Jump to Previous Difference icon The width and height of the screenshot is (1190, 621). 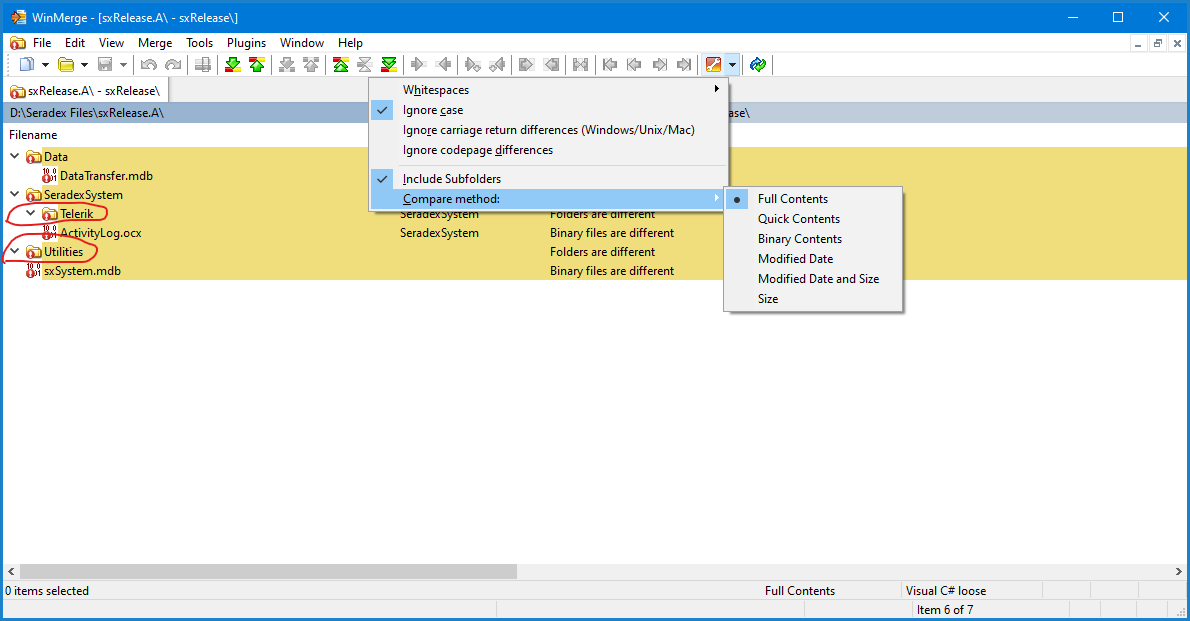(257, 65)
